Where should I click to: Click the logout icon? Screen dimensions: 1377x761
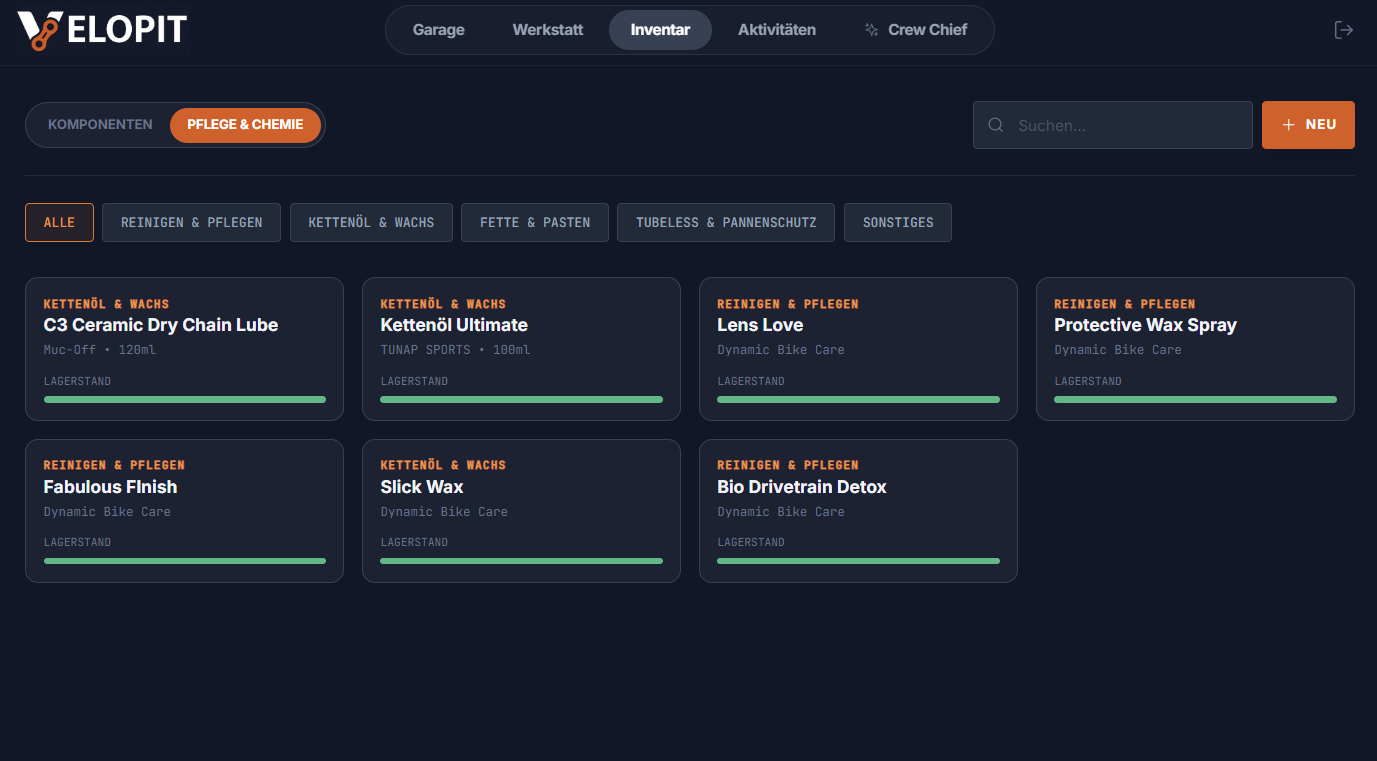pos(1344,30)
